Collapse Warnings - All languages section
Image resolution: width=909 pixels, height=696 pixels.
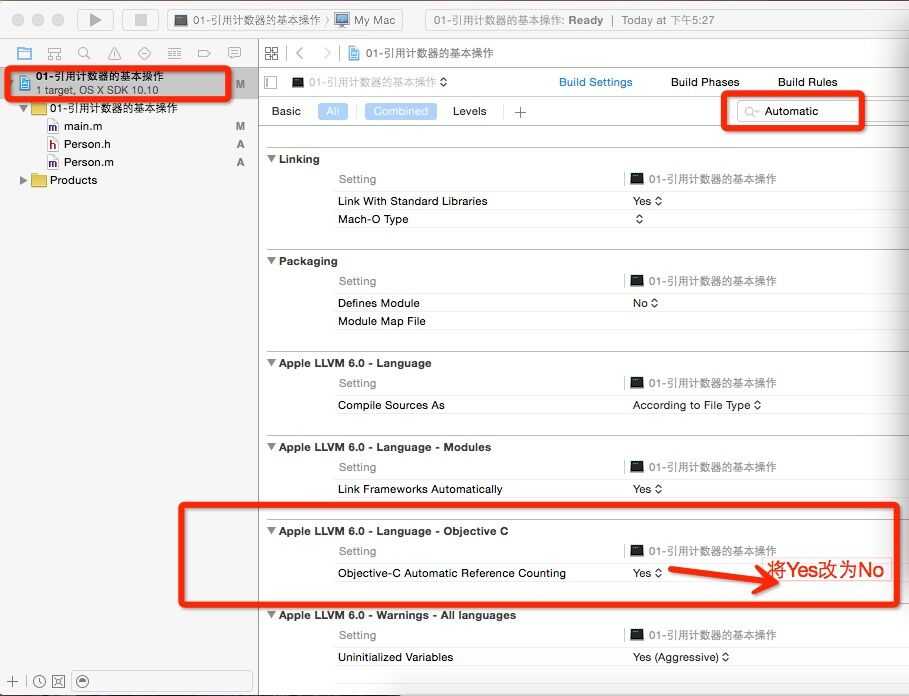coord(271,614)
